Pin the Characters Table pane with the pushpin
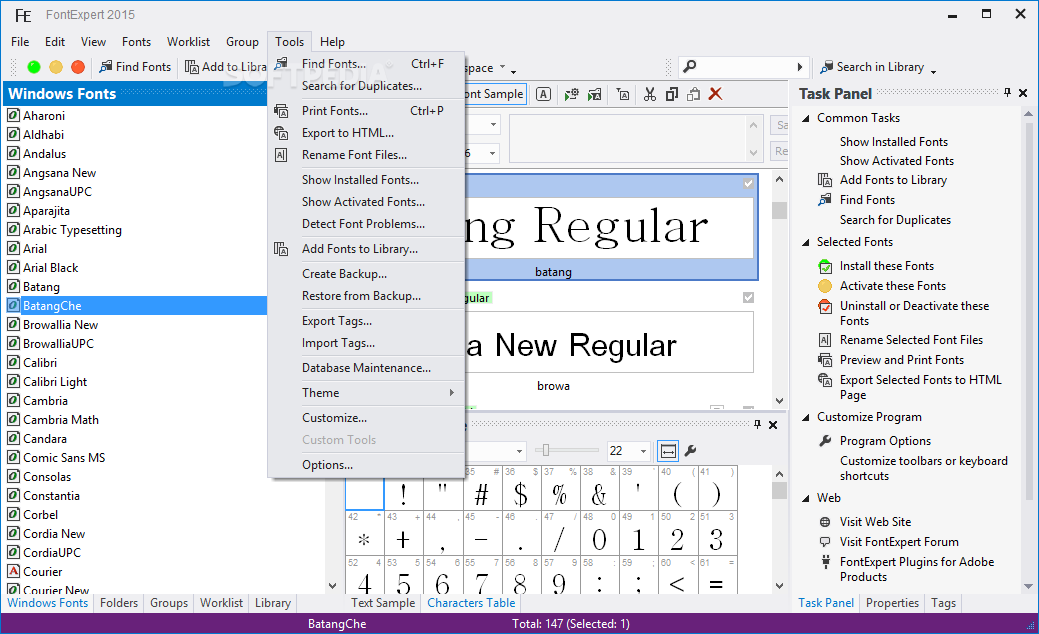Viewport: 1039px width, 634px height. [x=757, y=425]
